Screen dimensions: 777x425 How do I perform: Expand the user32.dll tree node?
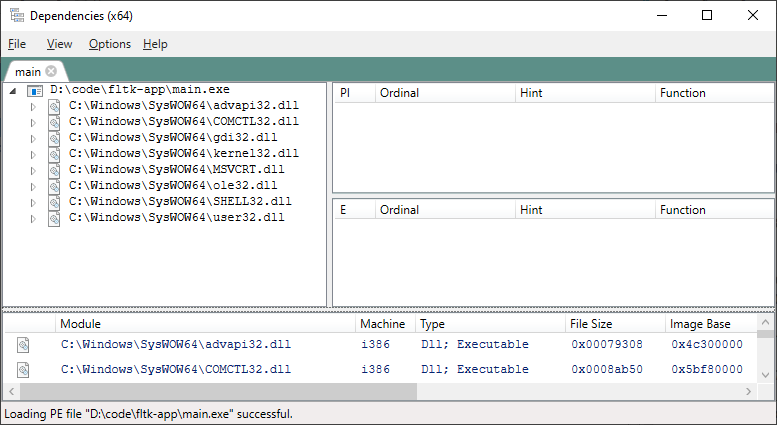33,218
